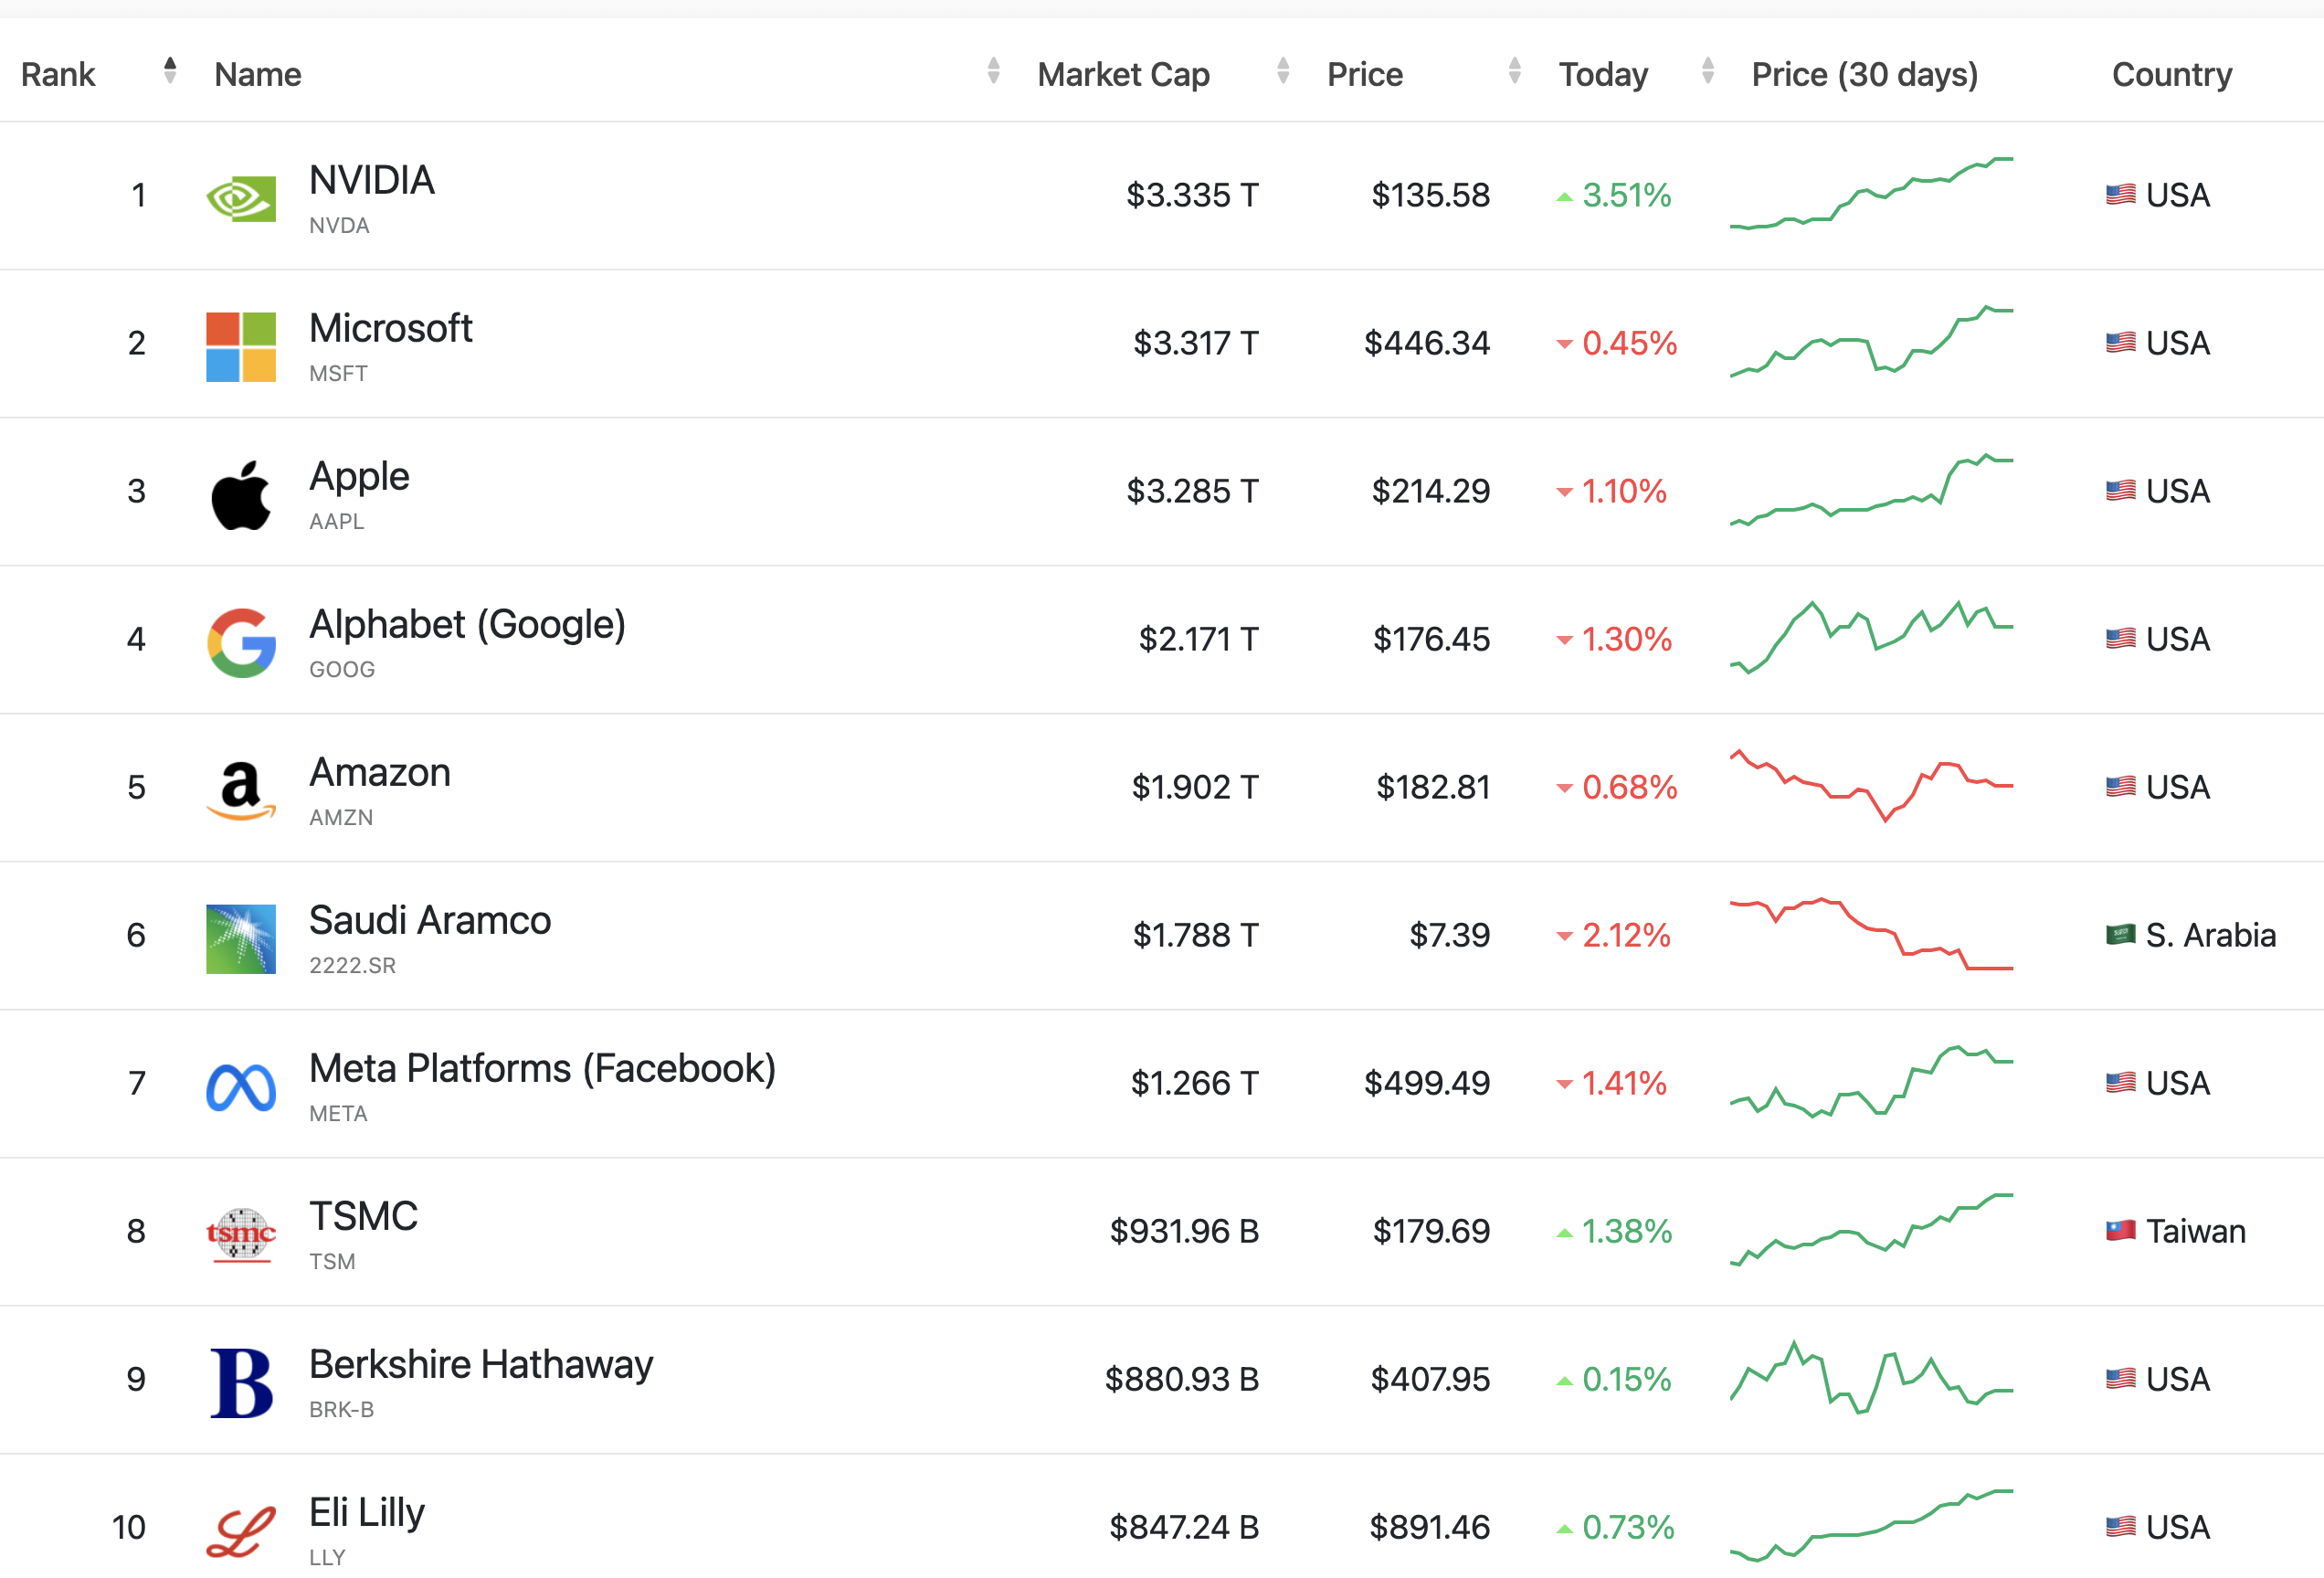Sort by Market Cap arrows

click(x=1283, y=71)
